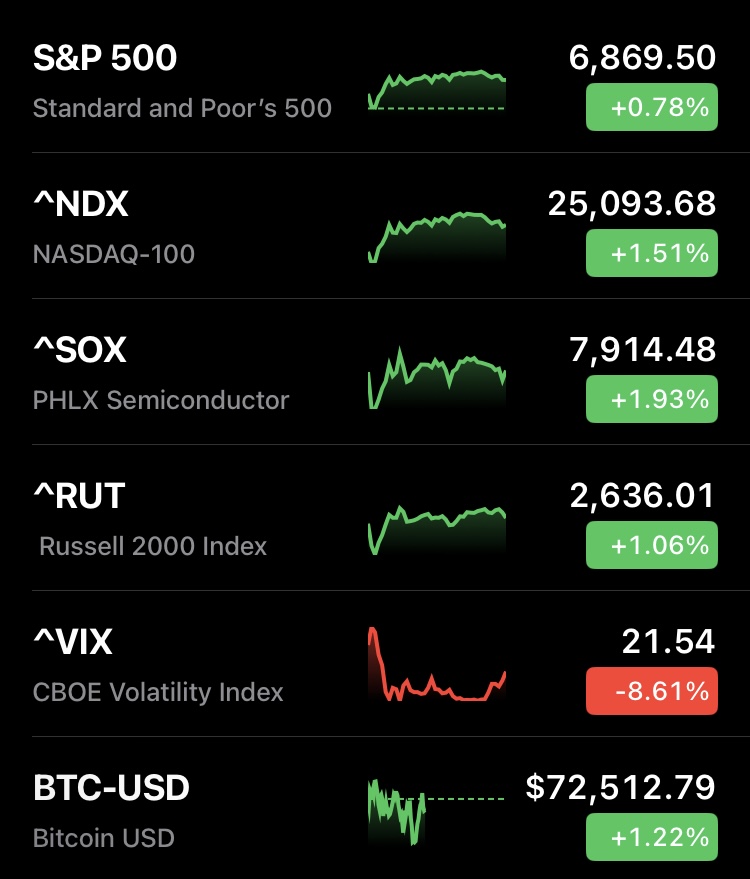The width and height of the screenshot is (750, 879).
Task: Tap the Bitcoin +1.22% change badge
Action: click(x=651, y=837)
